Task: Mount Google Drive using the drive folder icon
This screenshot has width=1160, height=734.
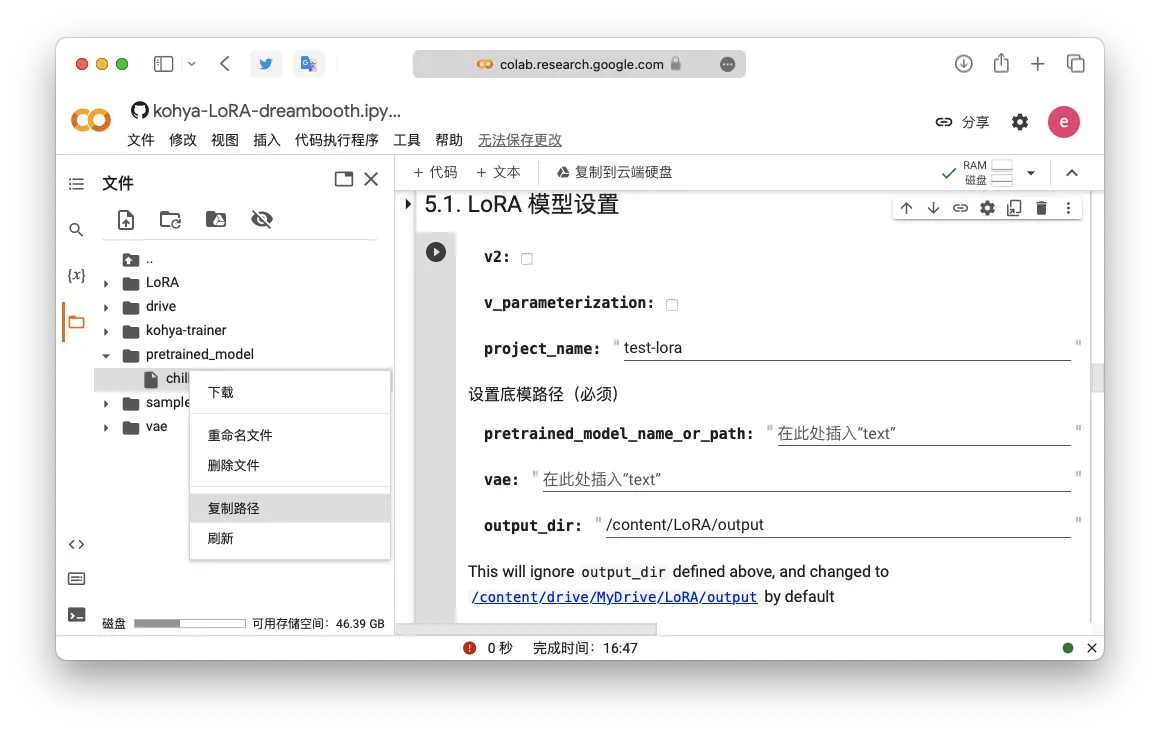Action: click(x=216, y=220)
